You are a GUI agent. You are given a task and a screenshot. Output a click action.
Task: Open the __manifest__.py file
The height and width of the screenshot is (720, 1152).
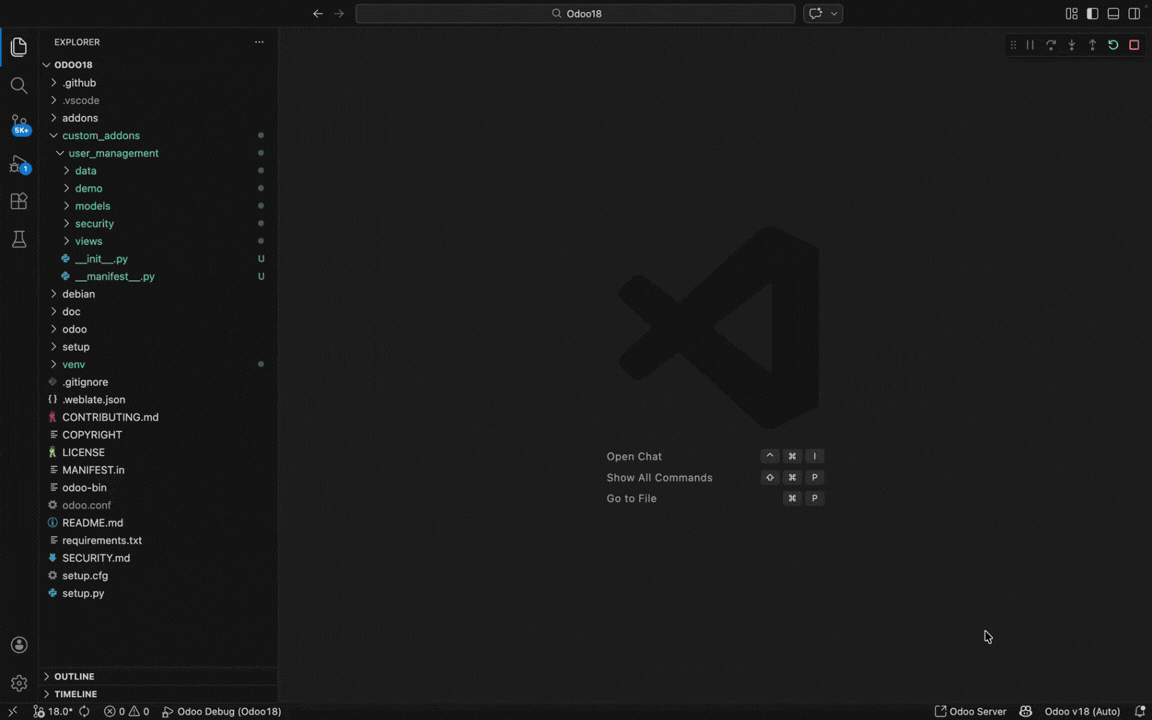coord(158,277)
